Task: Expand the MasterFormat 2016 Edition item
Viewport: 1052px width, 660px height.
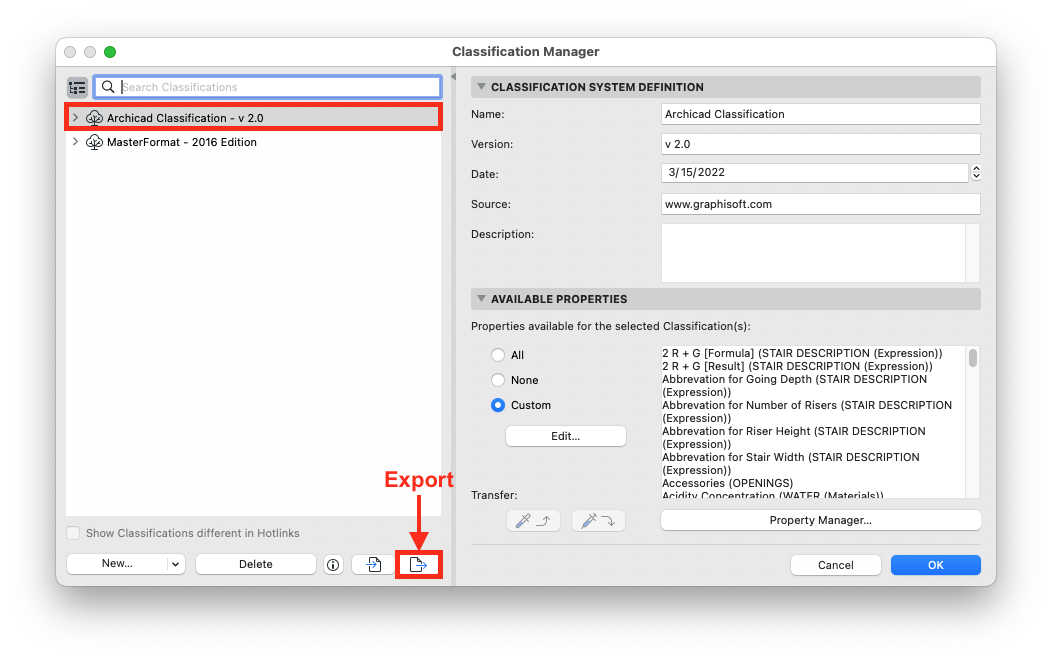Action: point(75,142)
